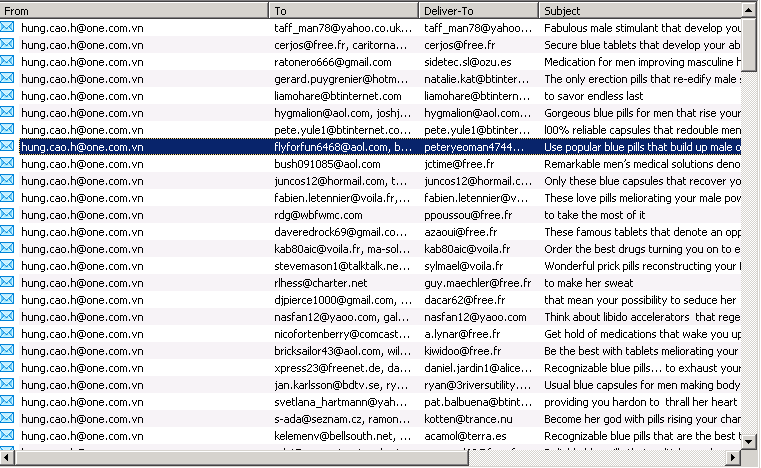Select subject 'Order the best drugs turning'

(642, 249)
